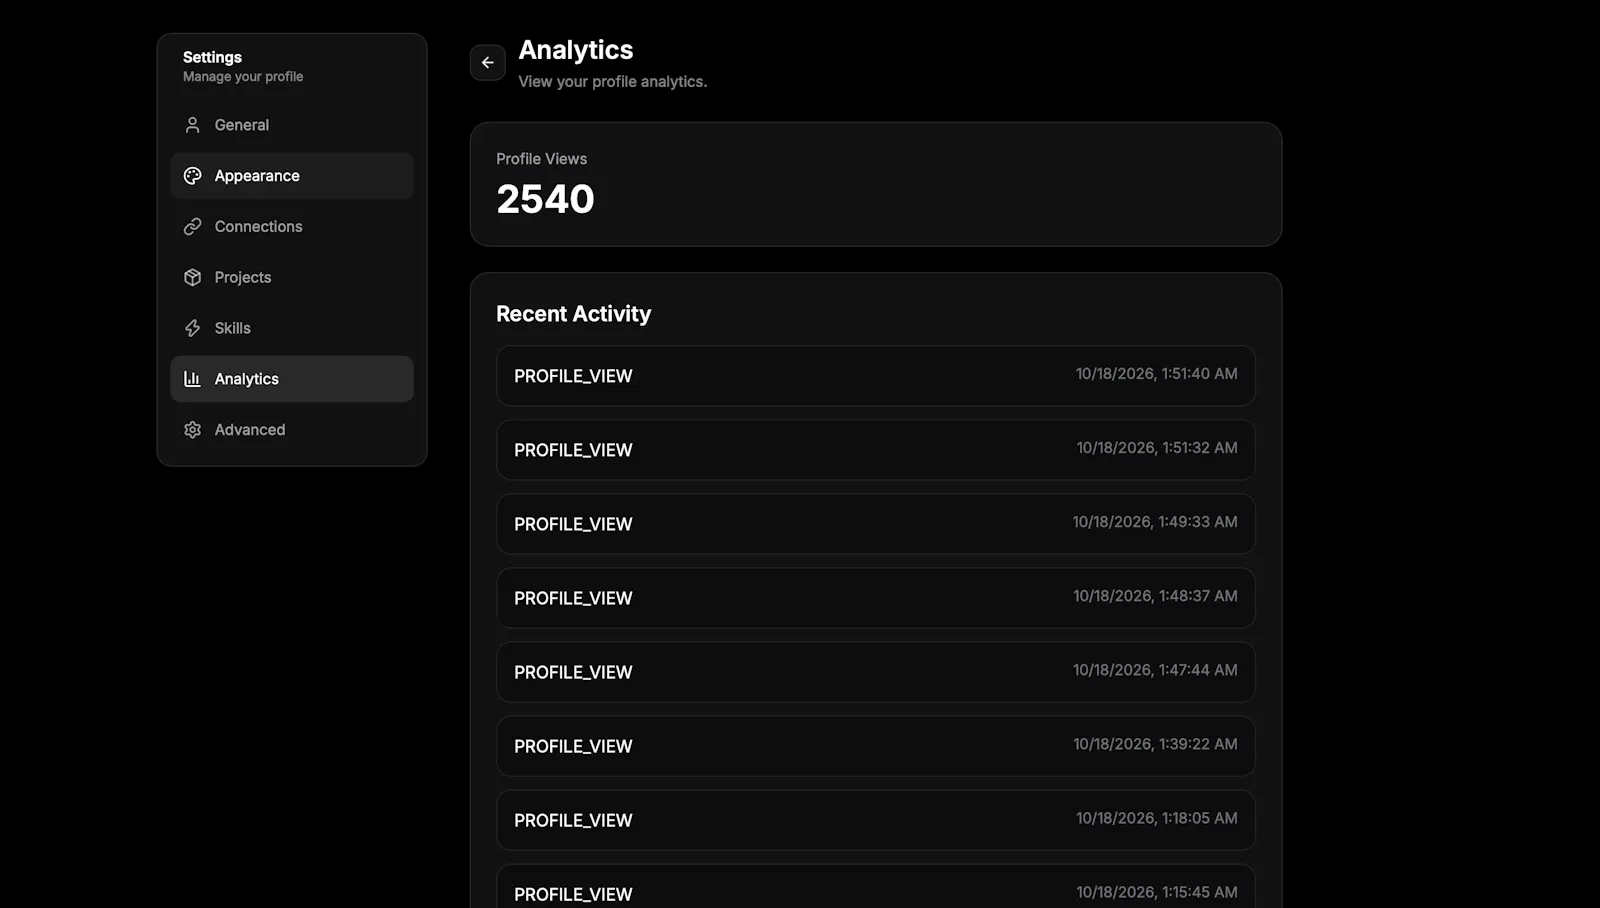The image size is (1600, 908).
Task: Click the palette icon next to Appearance
Action: [x=193, y=176]
